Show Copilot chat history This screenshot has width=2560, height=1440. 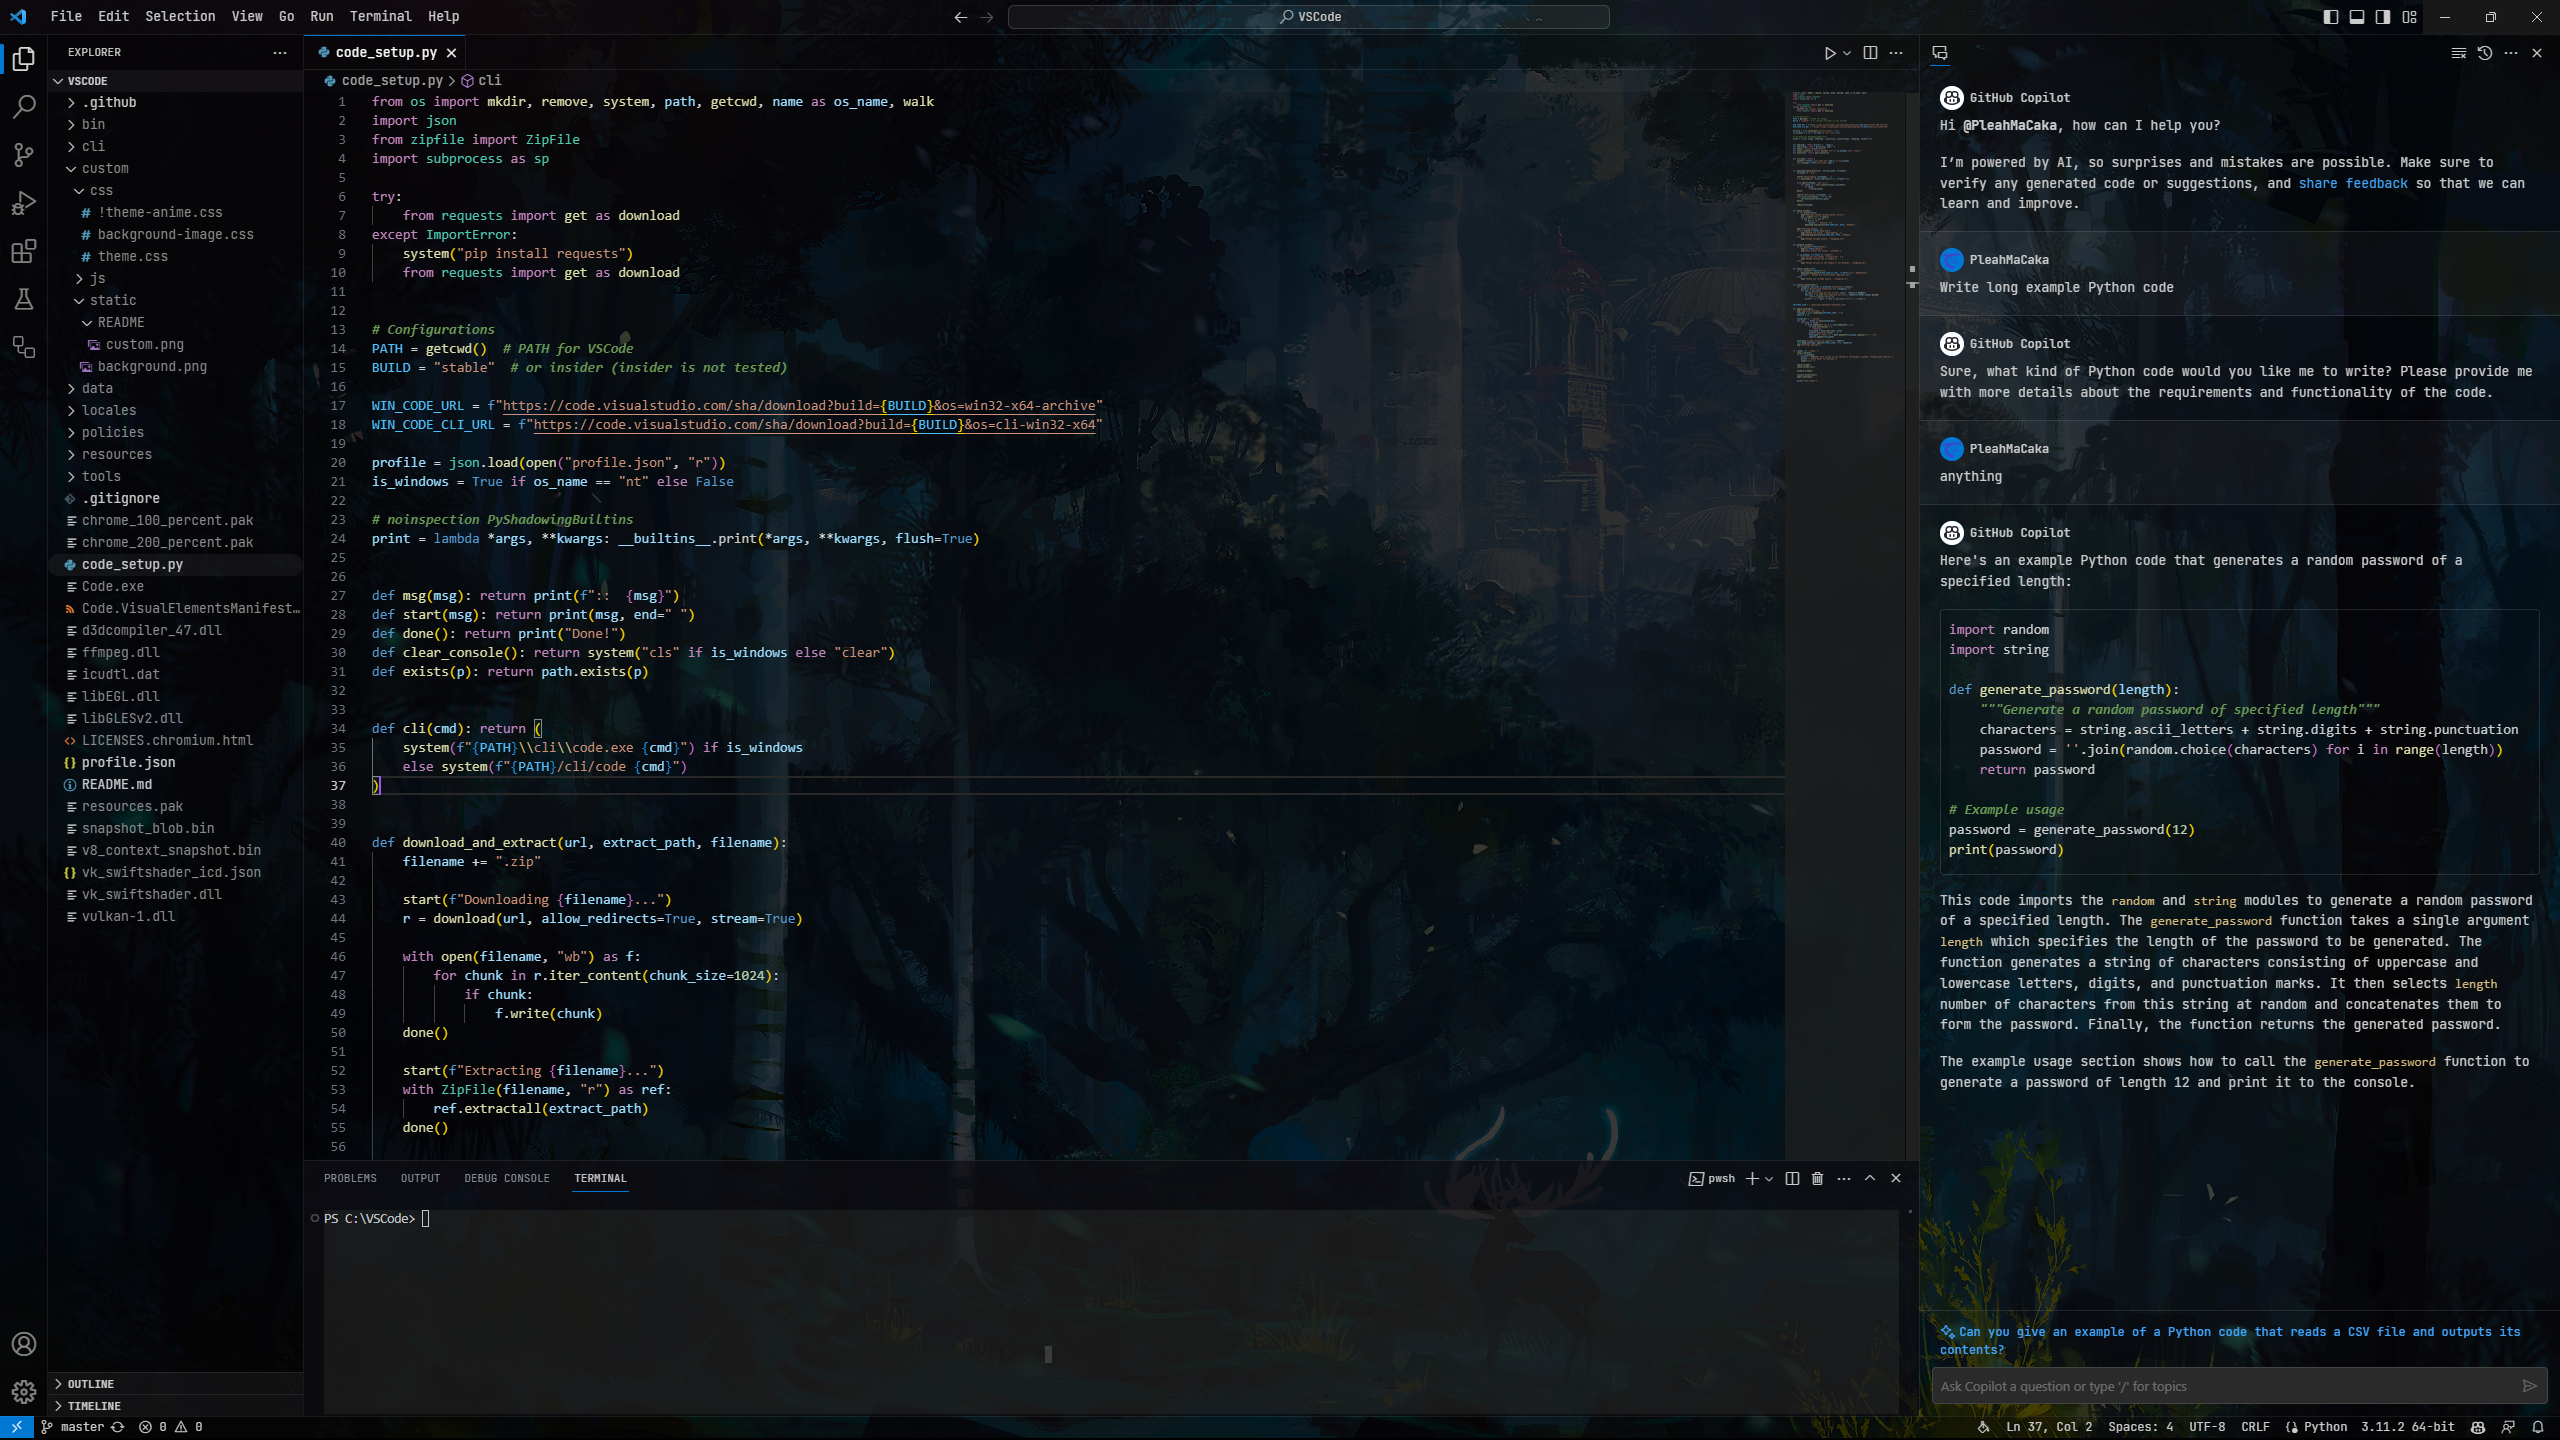tap(2485, 53)
